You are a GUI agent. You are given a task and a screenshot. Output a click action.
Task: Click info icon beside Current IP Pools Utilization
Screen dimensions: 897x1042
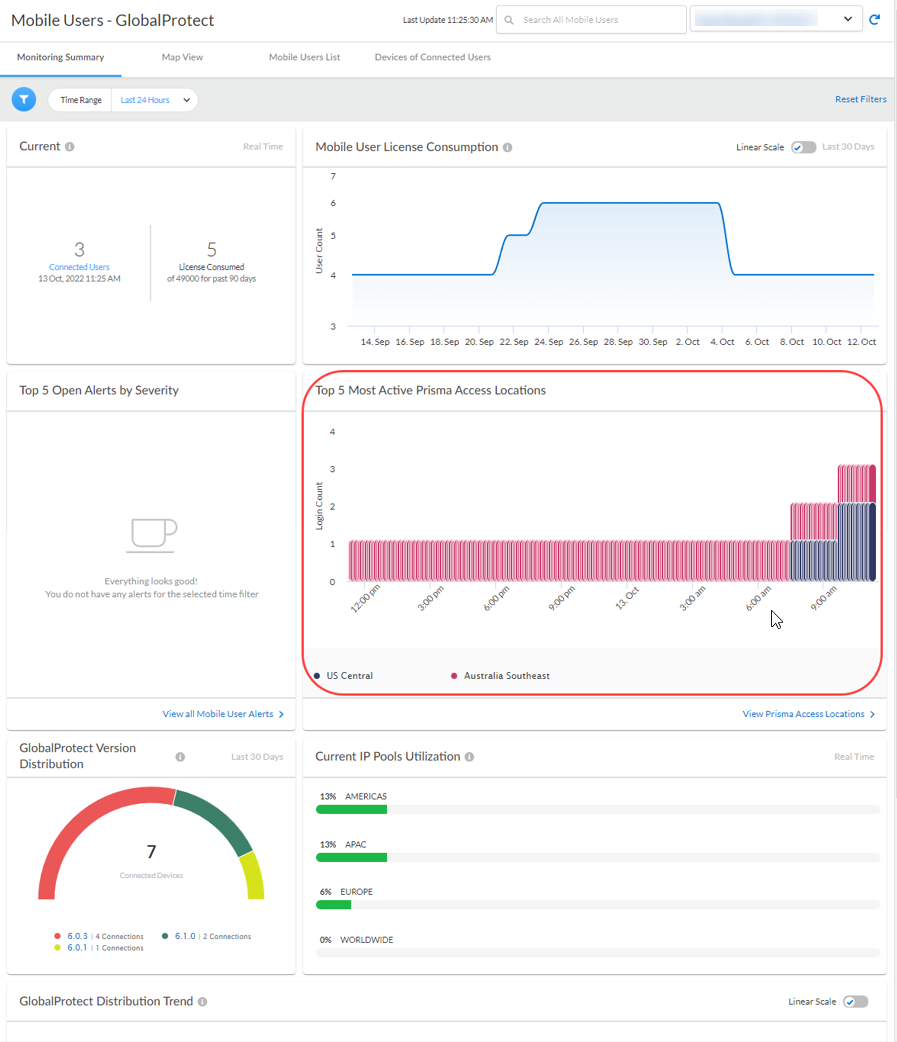470,757
